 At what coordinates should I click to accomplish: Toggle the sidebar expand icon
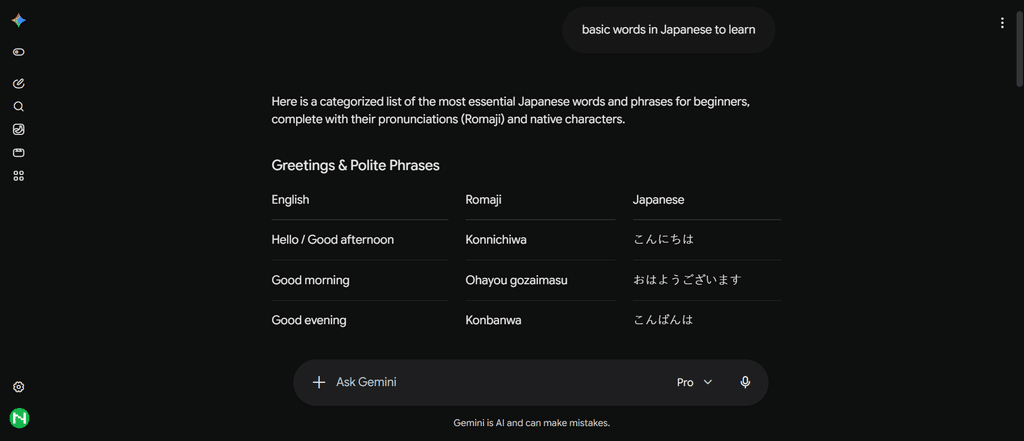pyautogui.click(x=18, y=52)
